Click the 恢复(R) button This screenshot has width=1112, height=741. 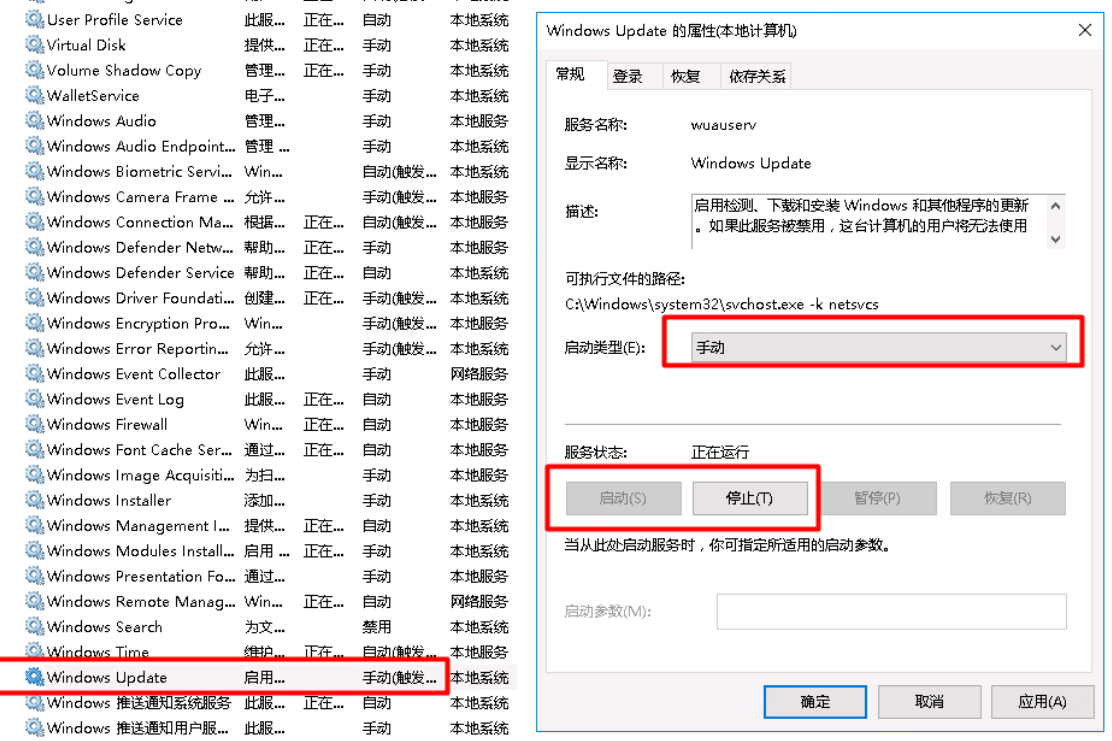pos(1007,498)
